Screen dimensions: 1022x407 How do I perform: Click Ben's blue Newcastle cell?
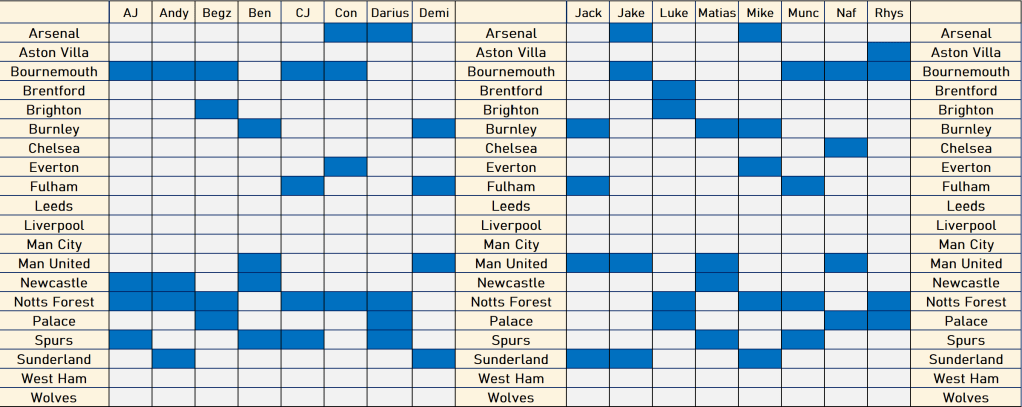coord(259,282)
